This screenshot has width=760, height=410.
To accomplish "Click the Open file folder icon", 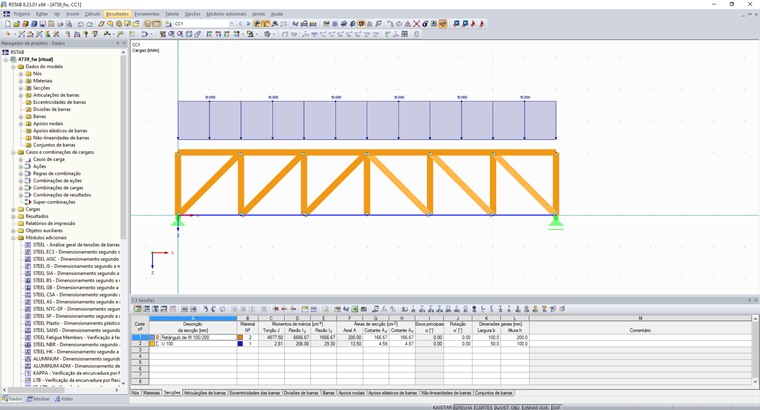I will pos(16,24).
